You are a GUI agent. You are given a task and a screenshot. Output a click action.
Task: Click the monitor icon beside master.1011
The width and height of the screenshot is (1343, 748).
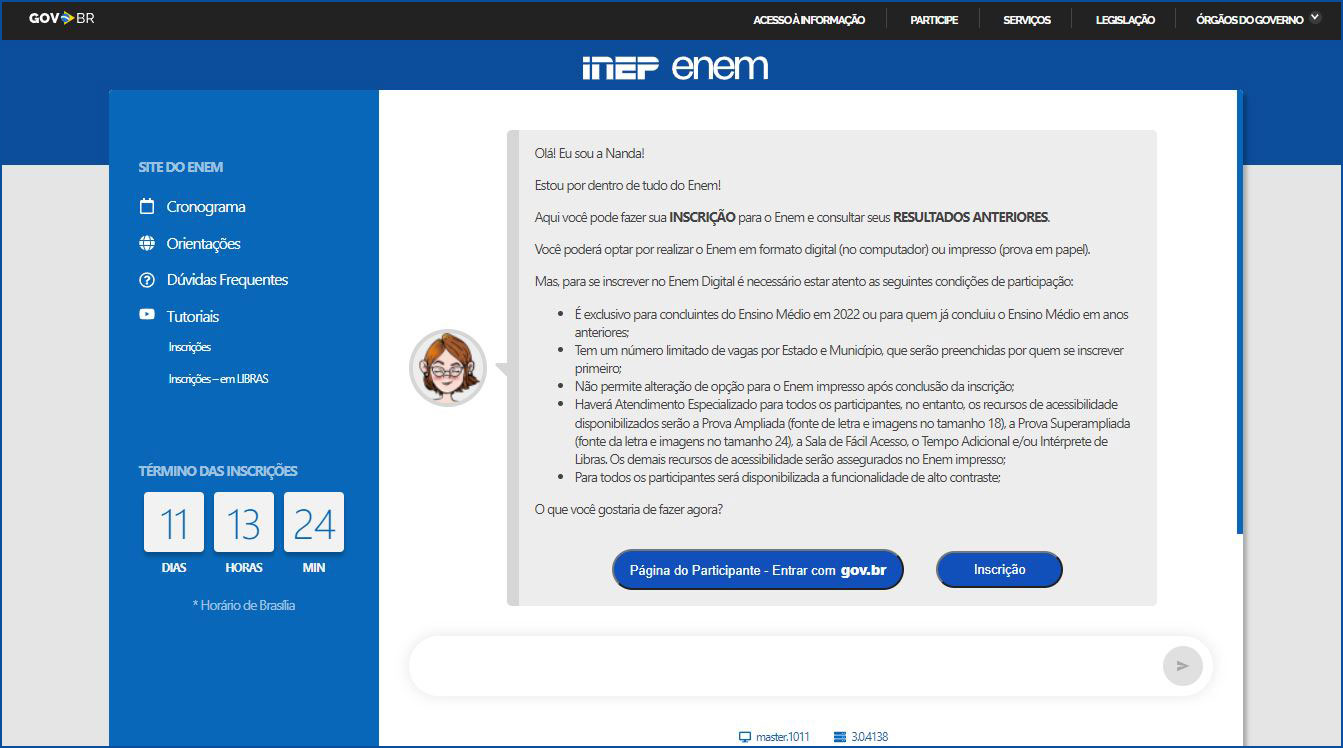pos(744,737)
